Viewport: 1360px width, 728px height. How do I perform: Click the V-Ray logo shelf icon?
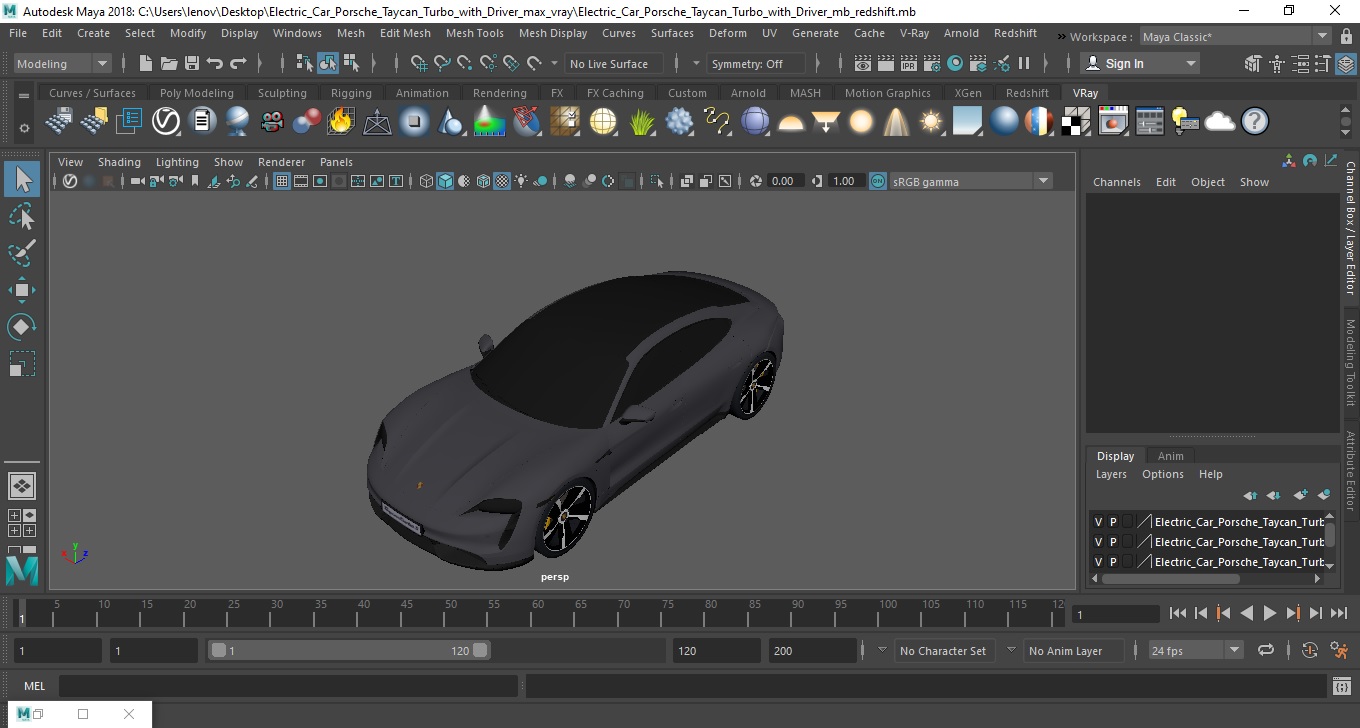tap(166, 122)
